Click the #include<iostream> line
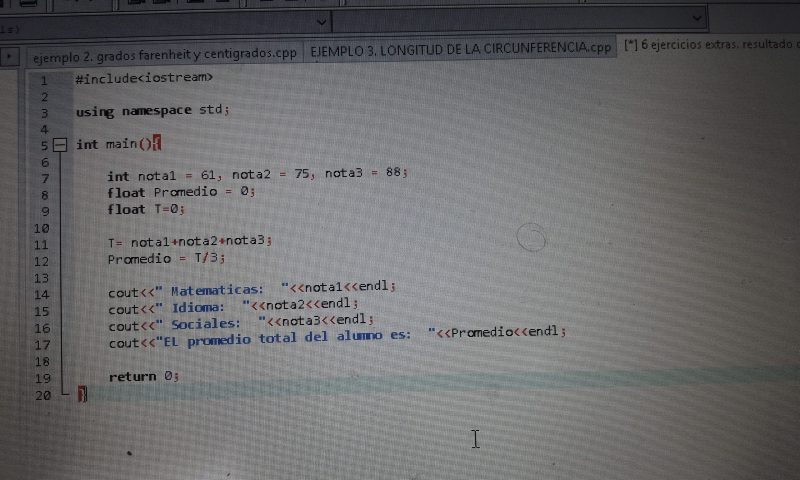 click(x=143, y=77)
